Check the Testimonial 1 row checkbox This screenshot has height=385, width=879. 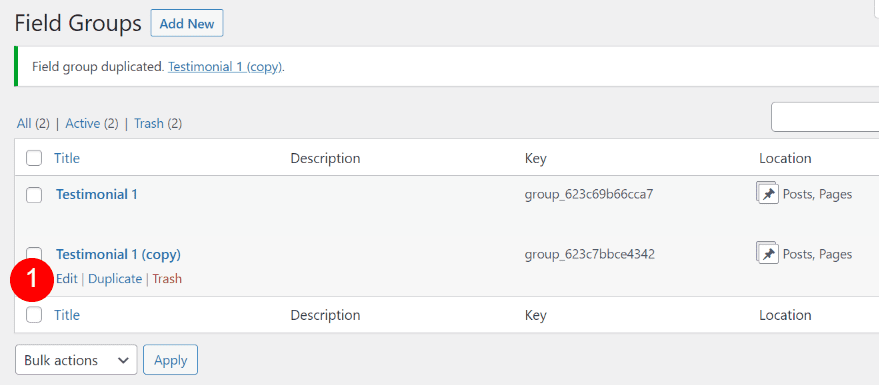click(34, 195)
